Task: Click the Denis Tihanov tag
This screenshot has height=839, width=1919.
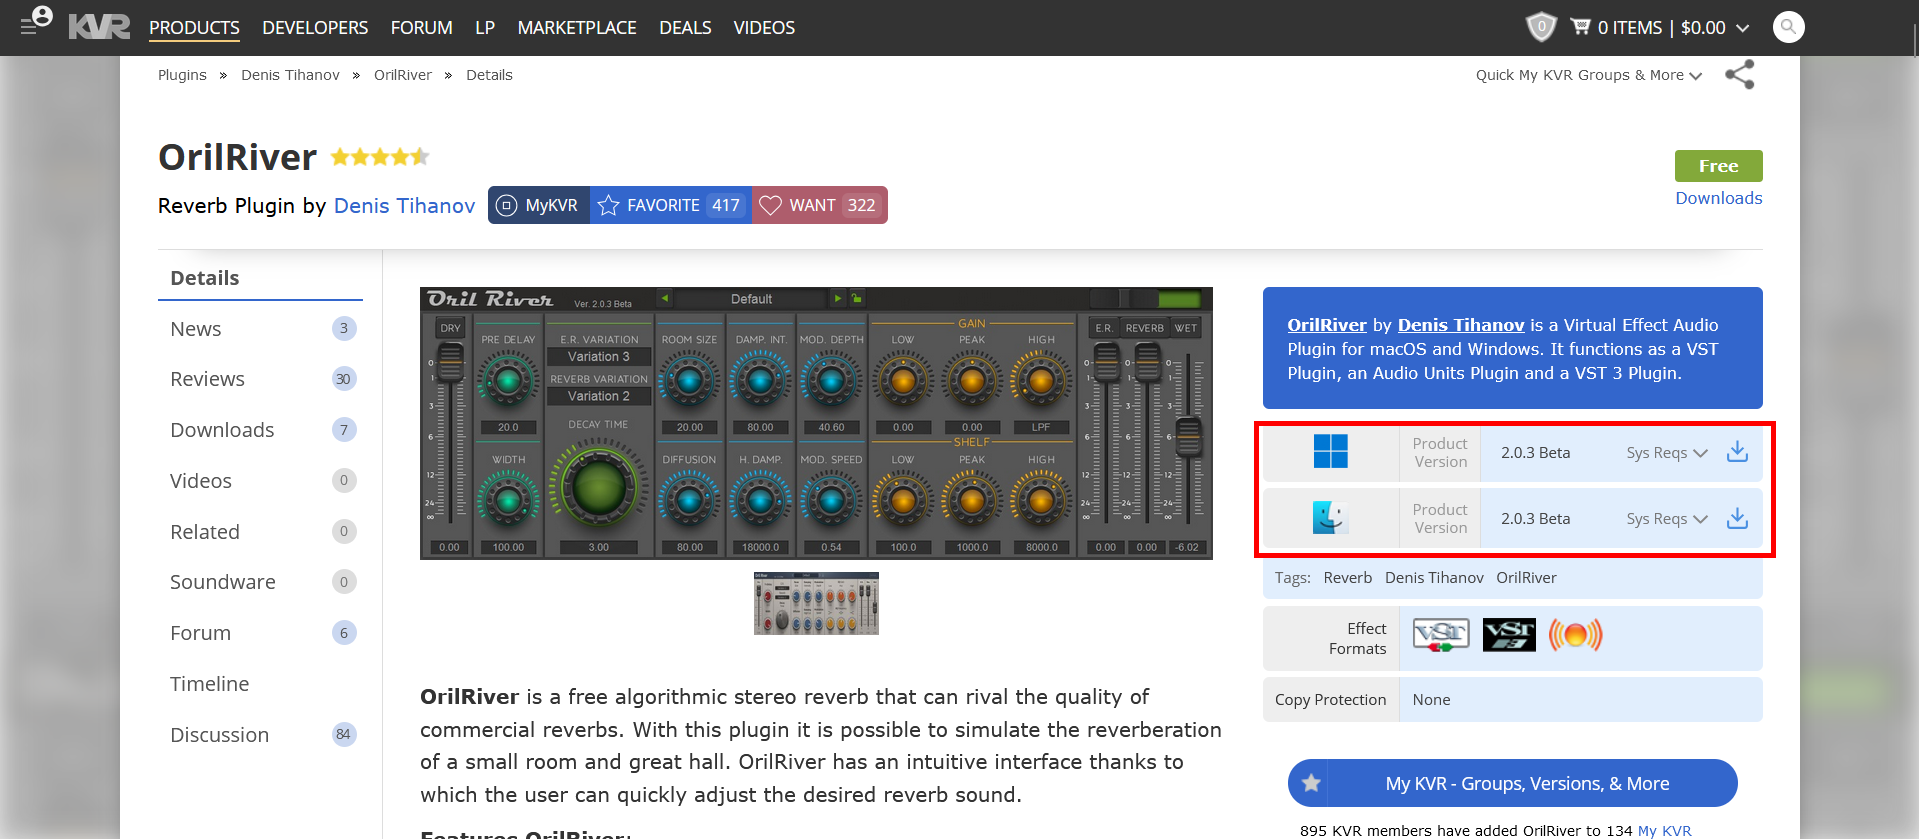Action: (1434, 578)
